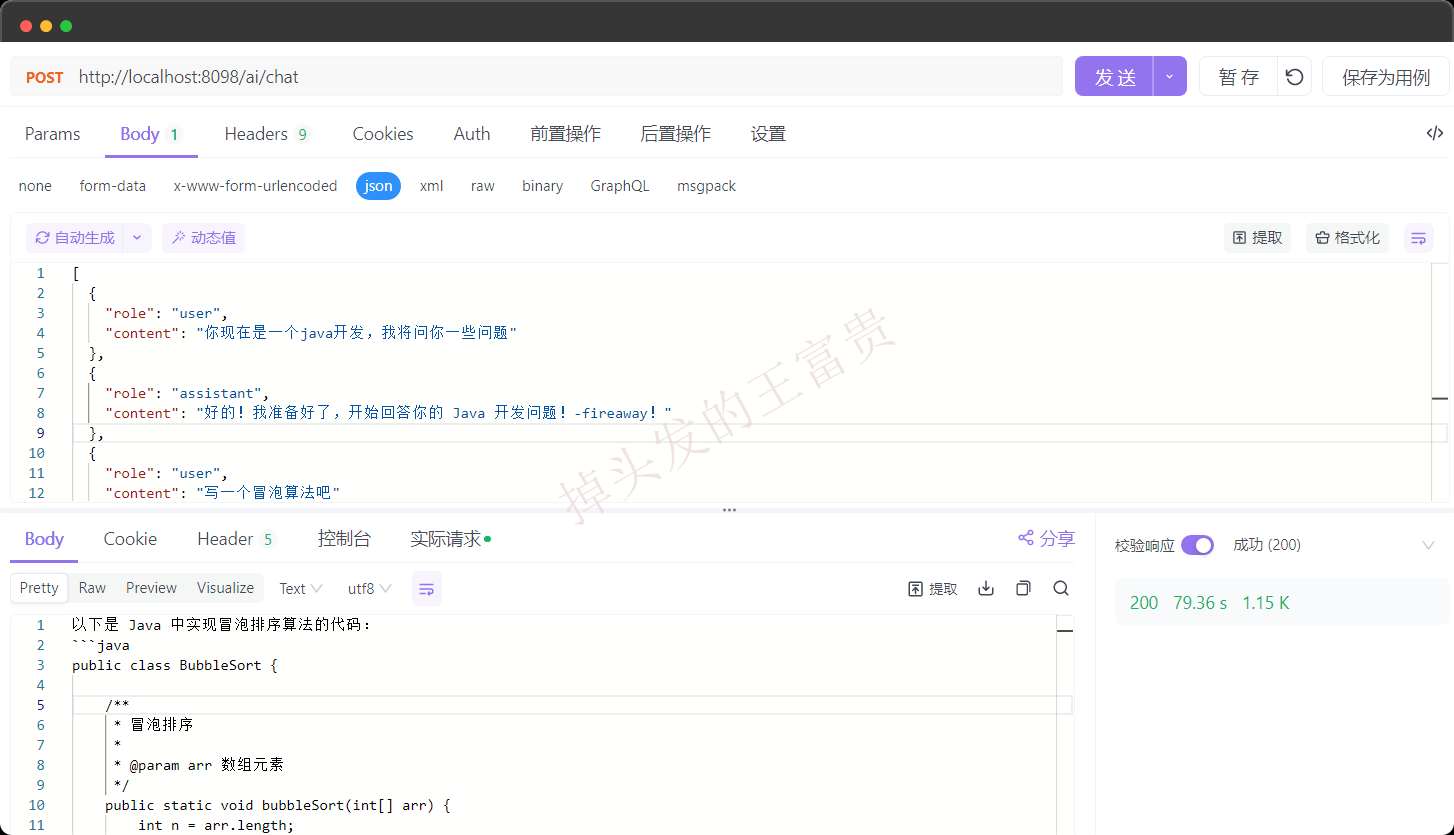
Task: Expand the validation panel chevron
Action: point(1427,545)
